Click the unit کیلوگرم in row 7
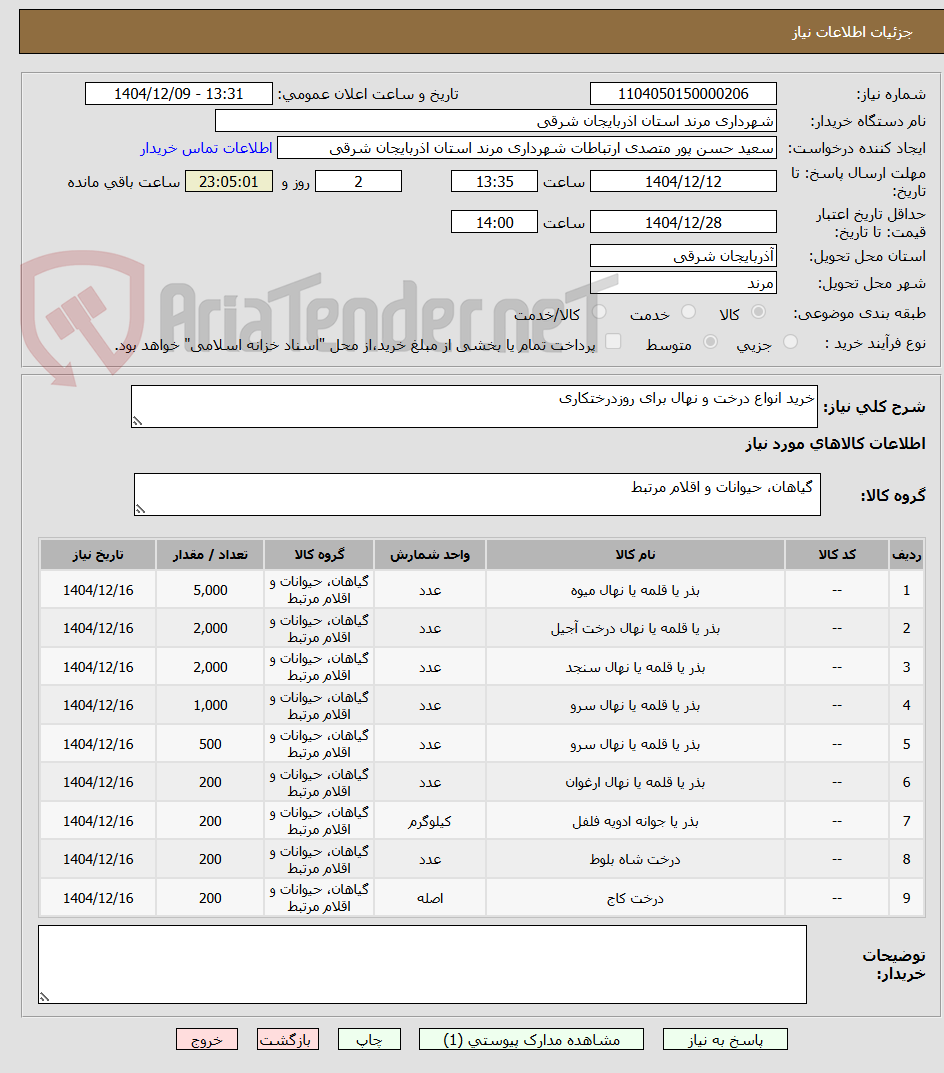This screenshot has height=1073, width=944. [x=430, y=821]
